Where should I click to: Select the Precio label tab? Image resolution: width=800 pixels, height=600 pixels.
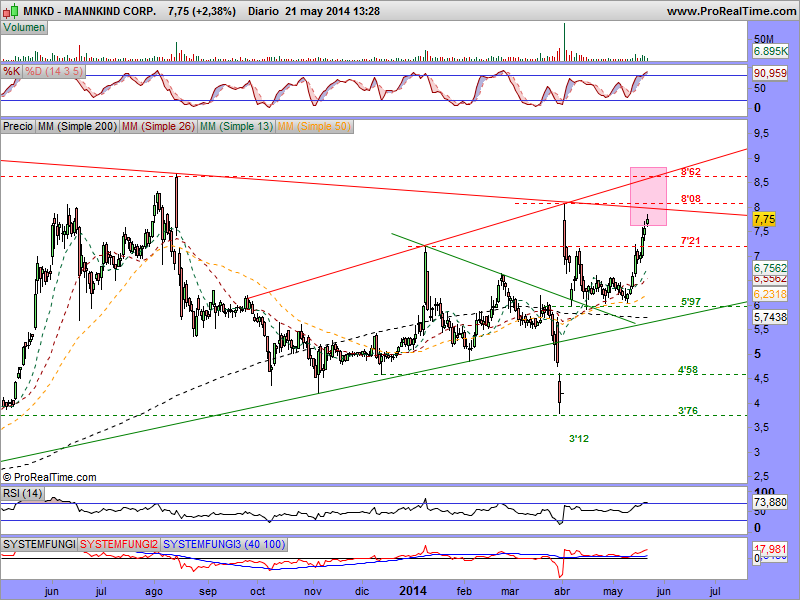[x=18, y=126]
